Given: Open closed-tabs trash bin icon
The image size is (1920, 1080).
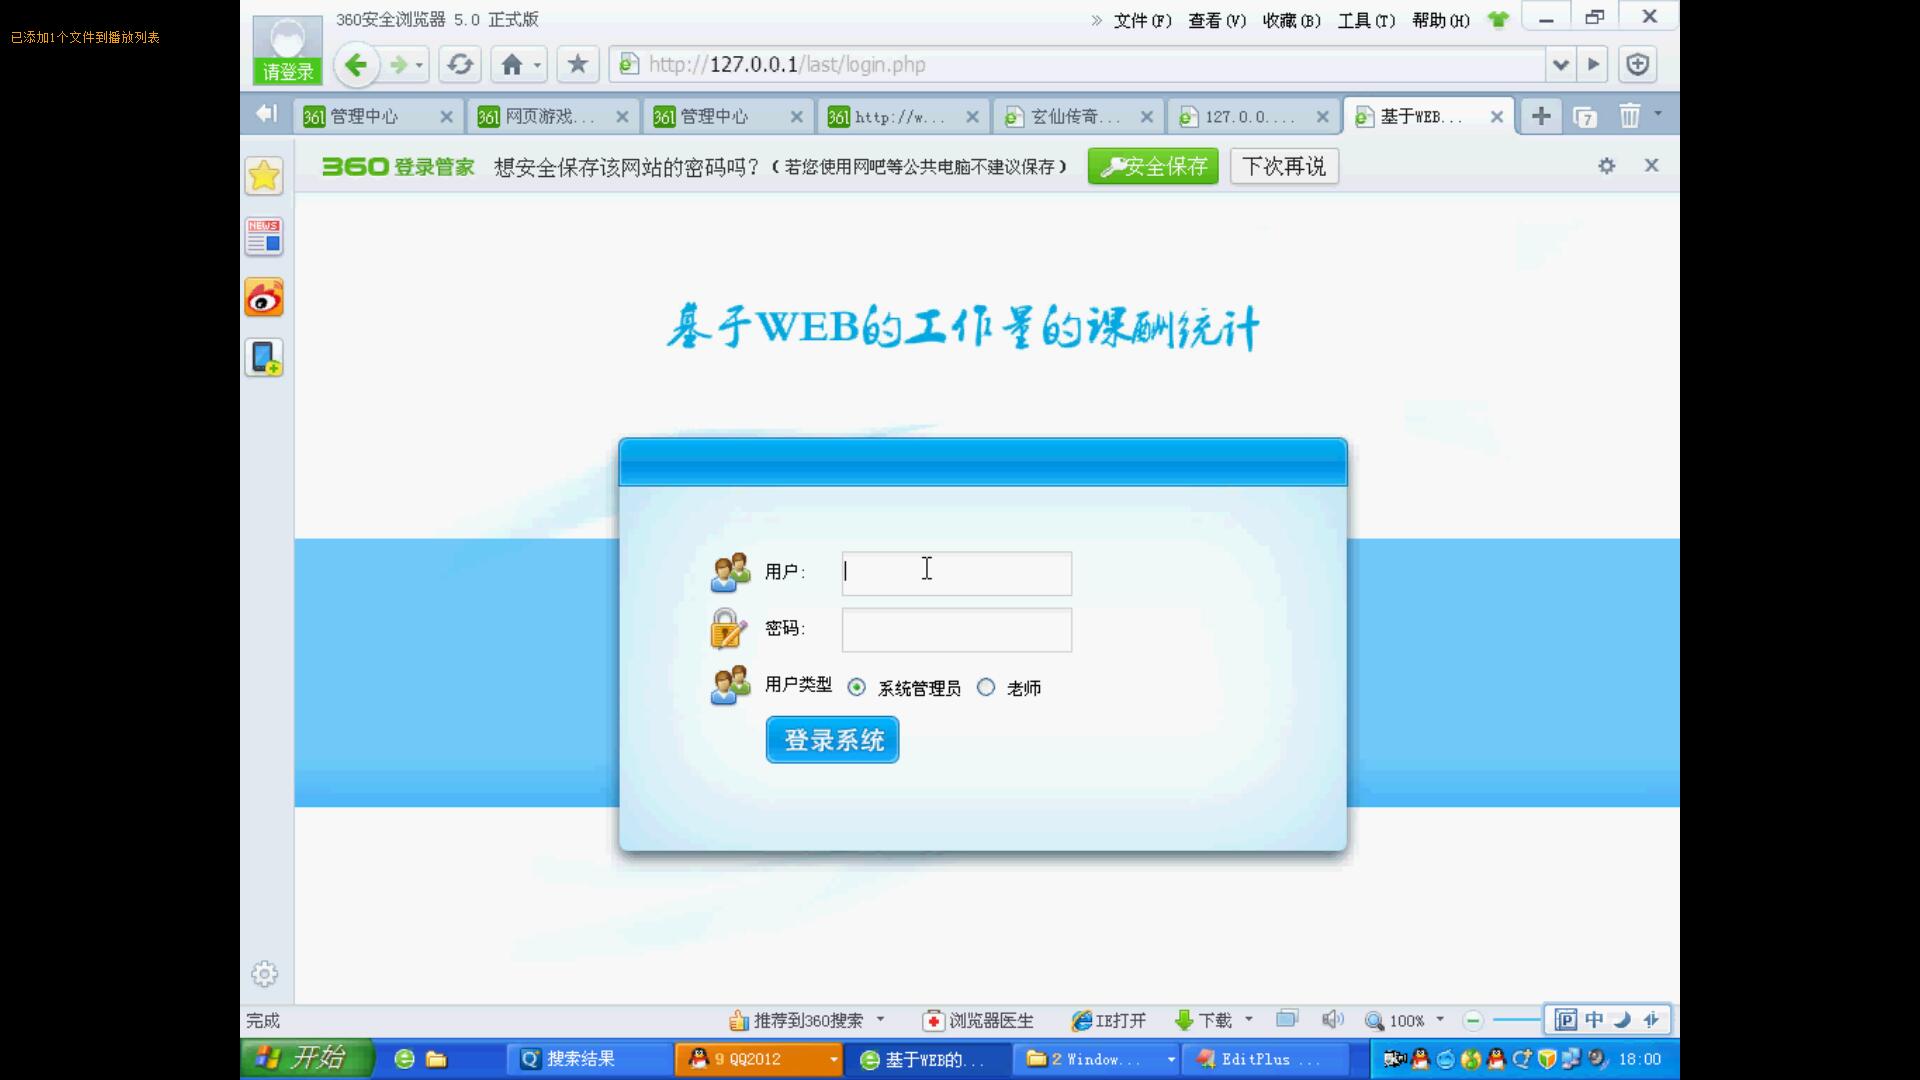Looking at the screenshot, I should (x=1629, y=116).
